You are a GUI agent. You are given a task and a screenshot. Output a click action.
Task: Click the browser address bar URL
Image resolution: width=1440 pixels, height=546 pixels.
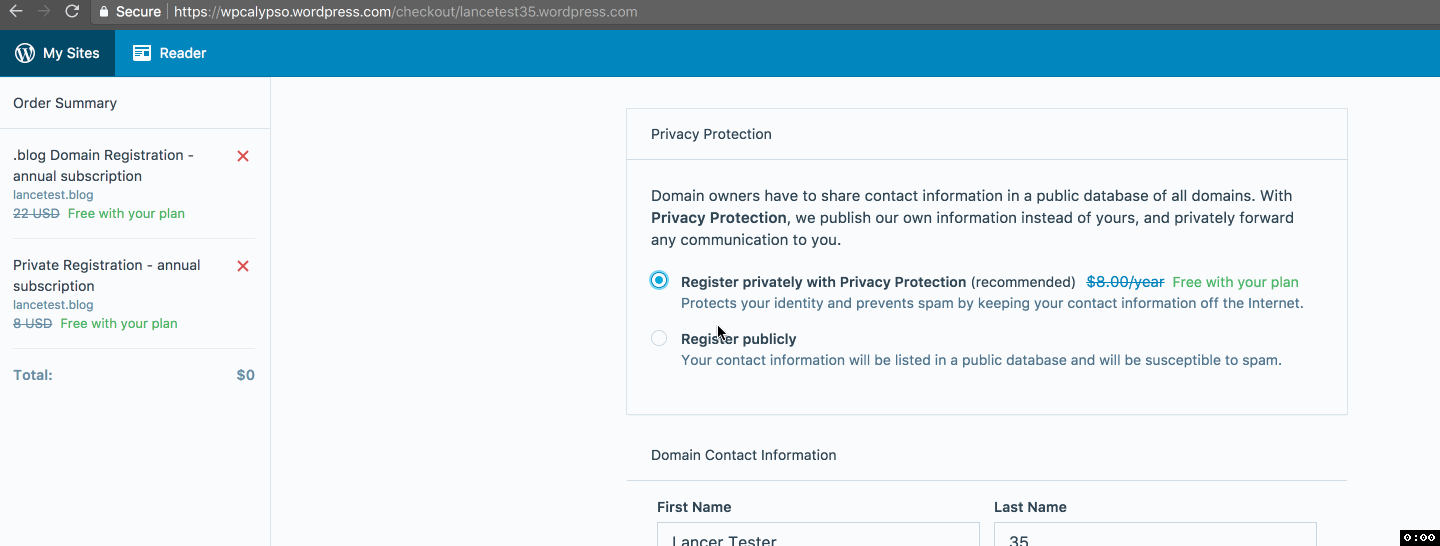coord(405,12)
